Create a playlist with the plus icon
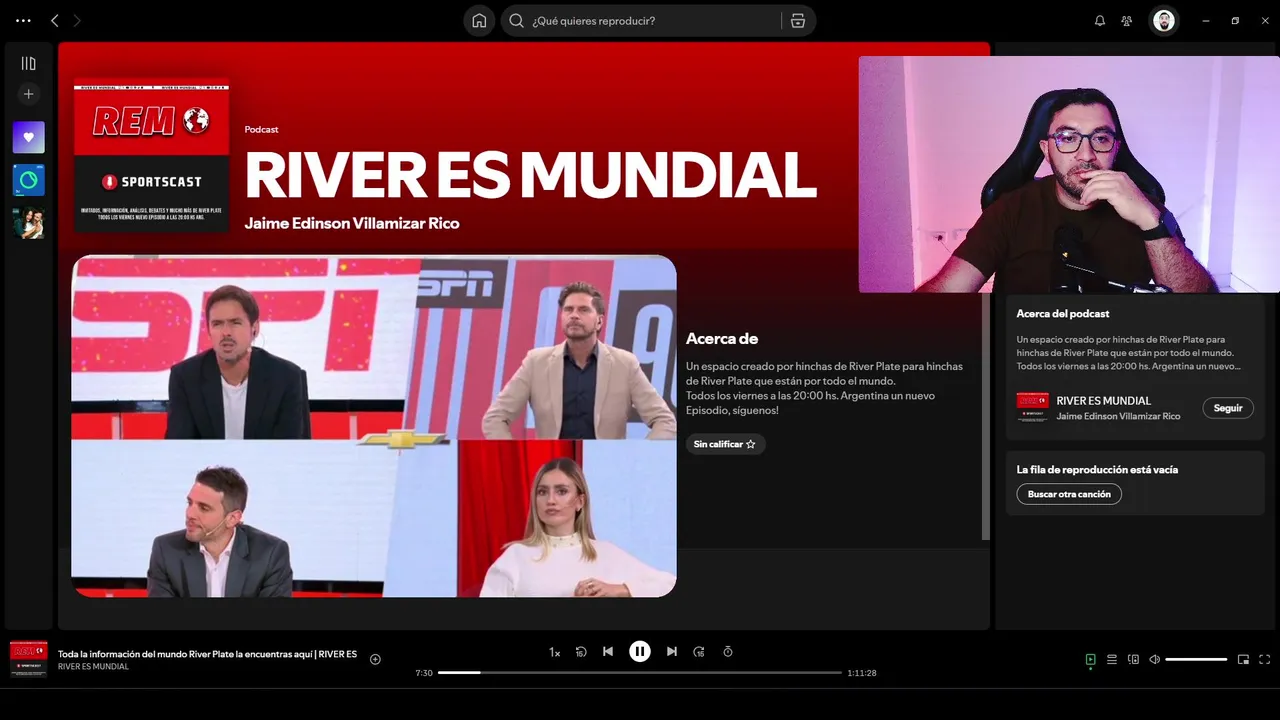Screen dimensions: 1280x720 pos(29,94)
